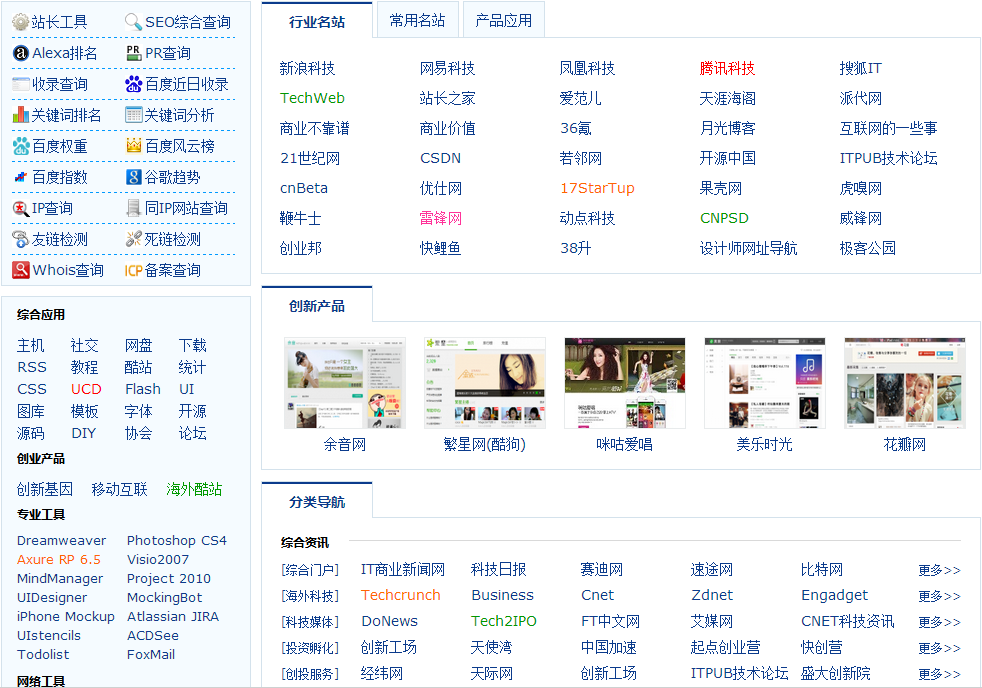Click 更多>> in the 科技媒体 row
This screenshot has height=688, width=982.
(939, 622)
